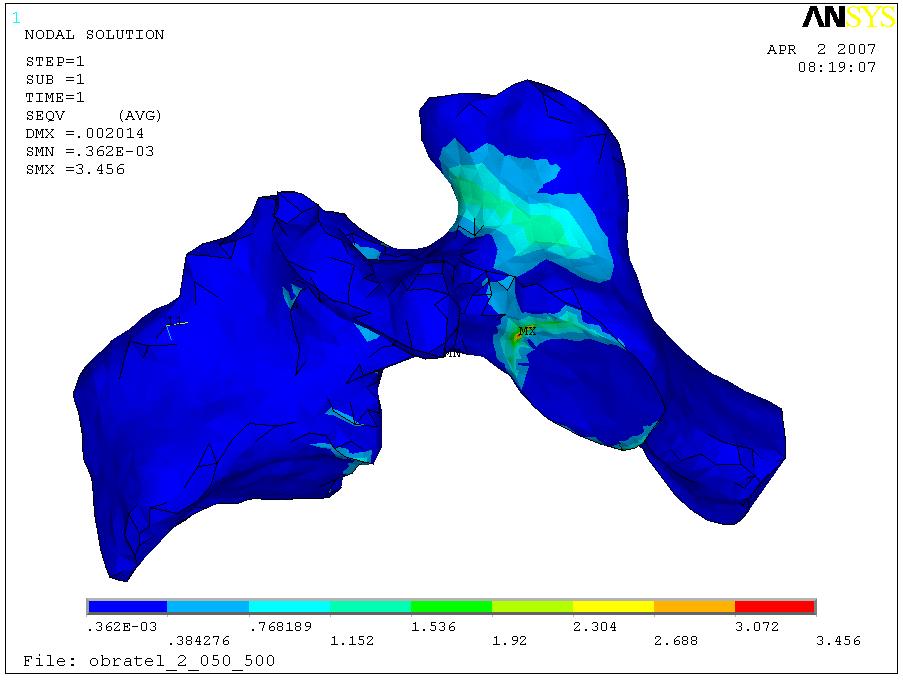
Task: Click the legend value 2.304
Action: (x=595, y=627)
